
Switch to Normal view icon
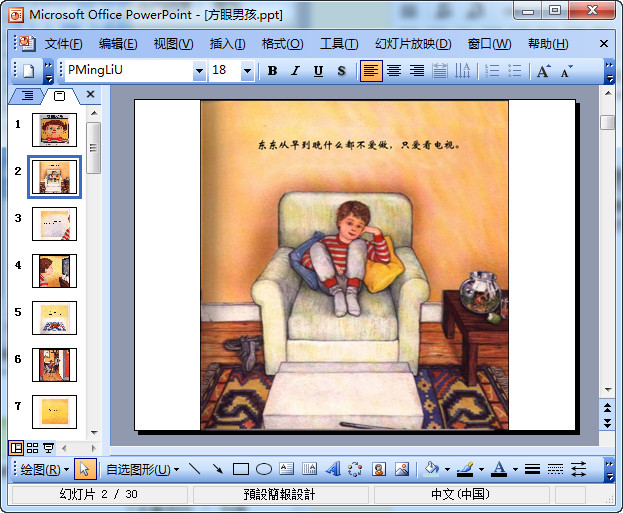(16, 448)
